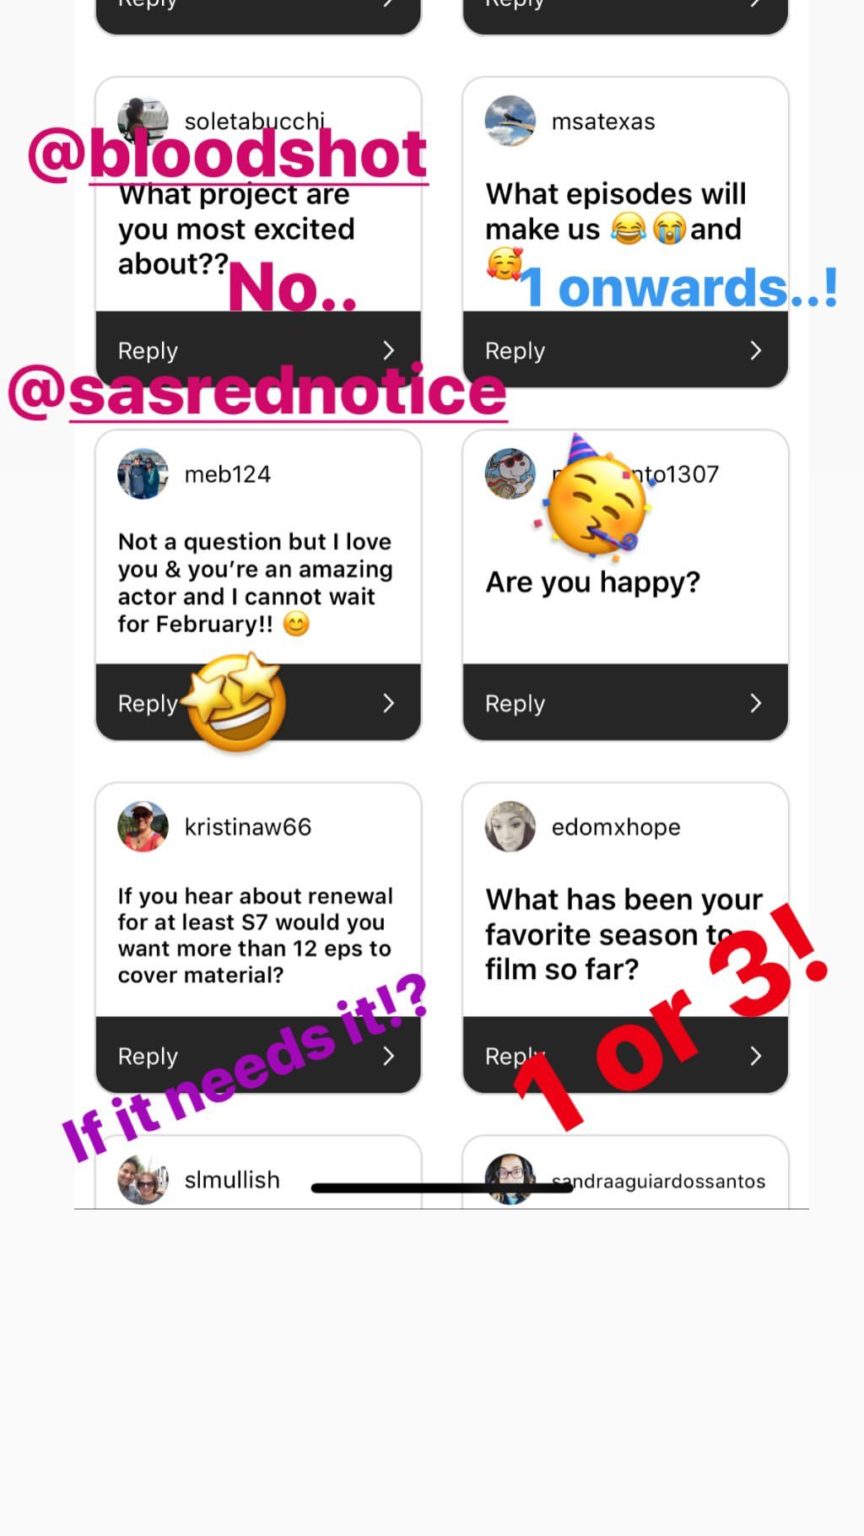Open the @bloodshot mention
Viewport: 864px width, 1536px height.
click(228, 155)
